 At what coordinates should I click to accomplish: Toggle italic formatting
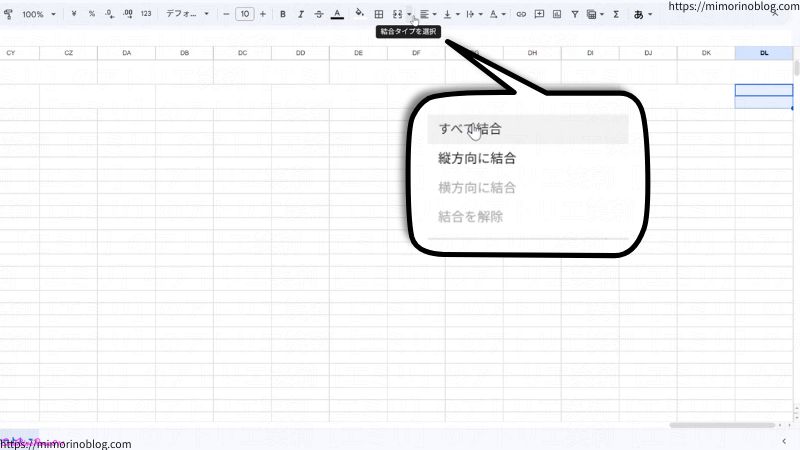pos(301,14)
